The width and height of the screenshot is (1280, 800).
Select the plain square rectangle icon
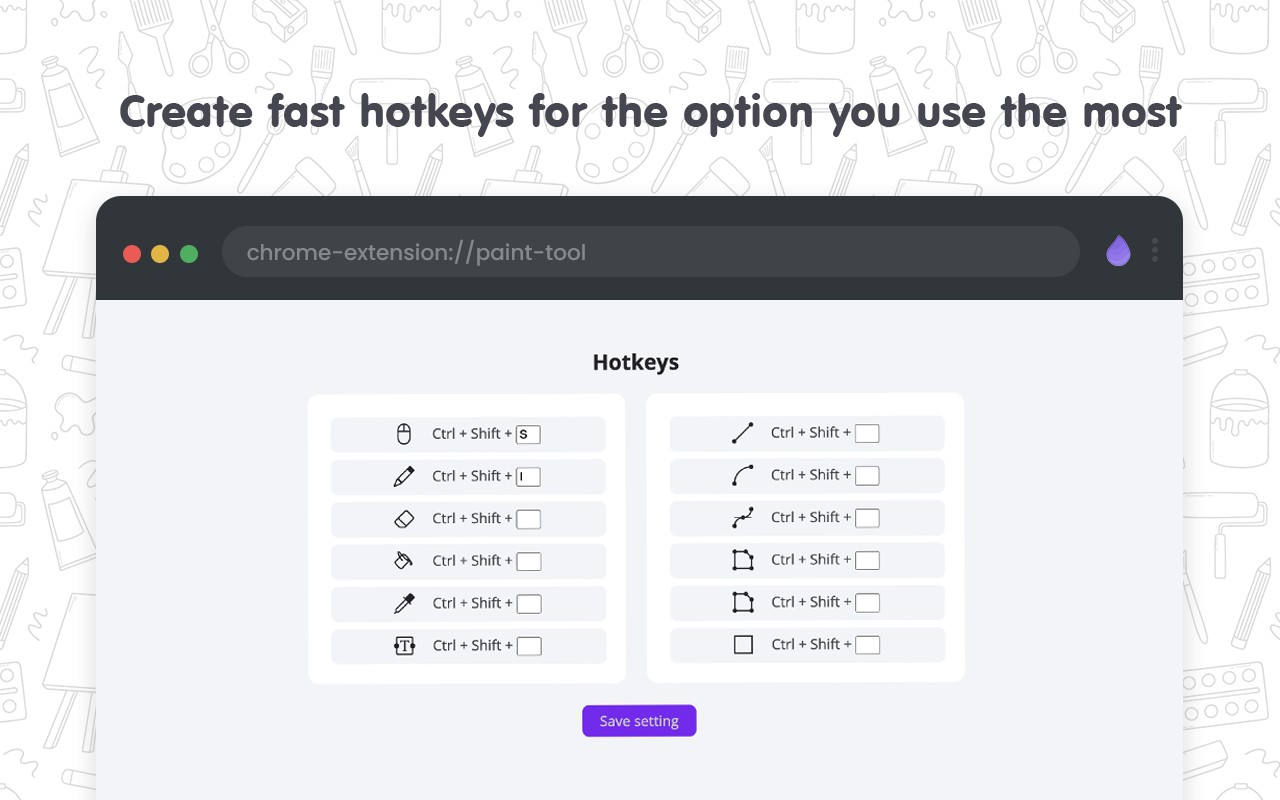coord(743,645)
